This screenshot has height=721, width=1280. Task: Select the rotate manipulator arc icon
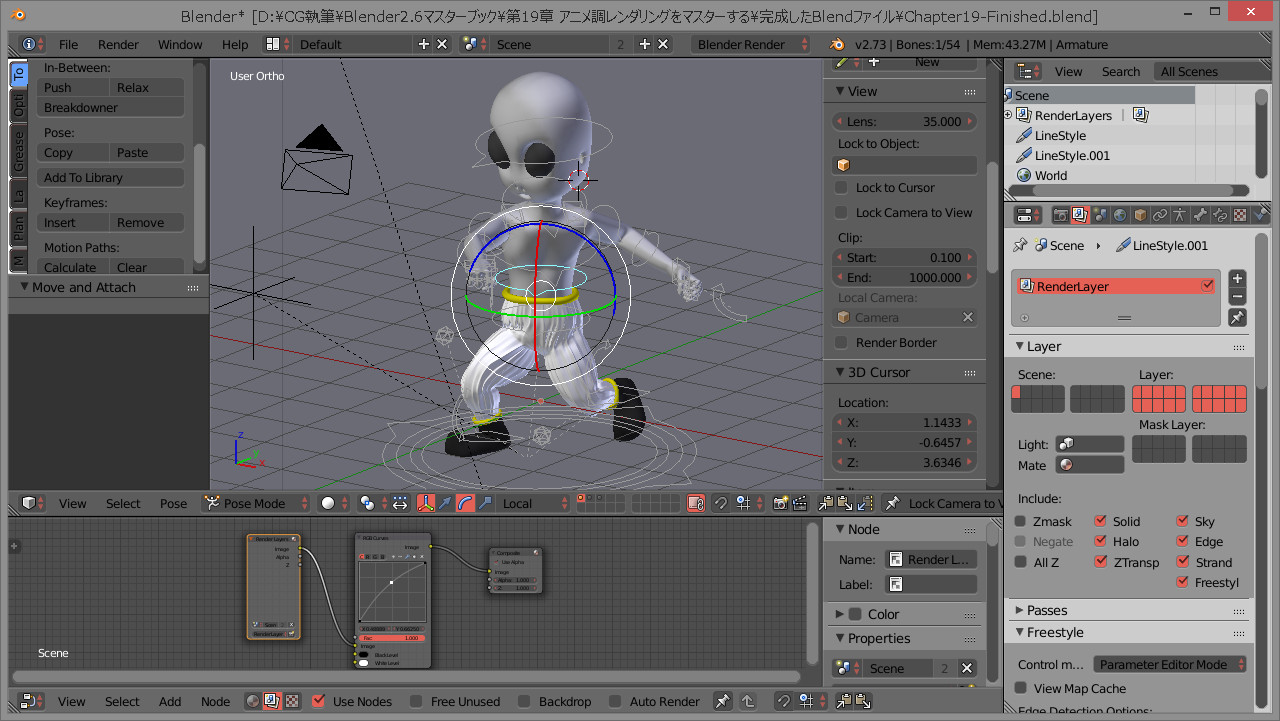tap(466, 503)
